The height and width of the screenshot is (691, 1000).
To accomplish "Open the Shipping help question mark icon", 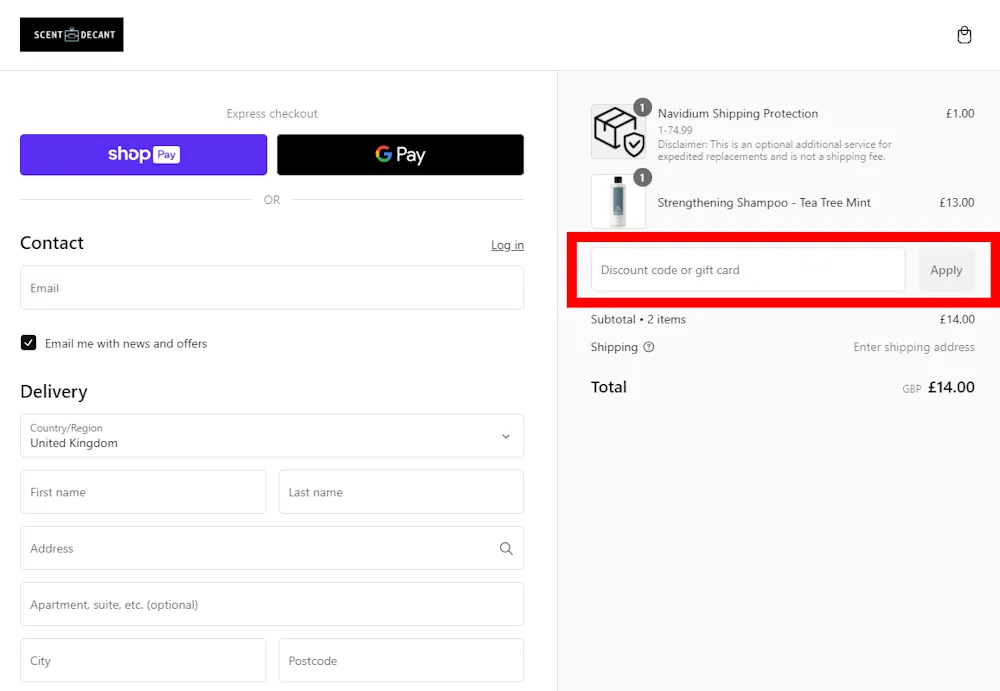I will 650,347.
